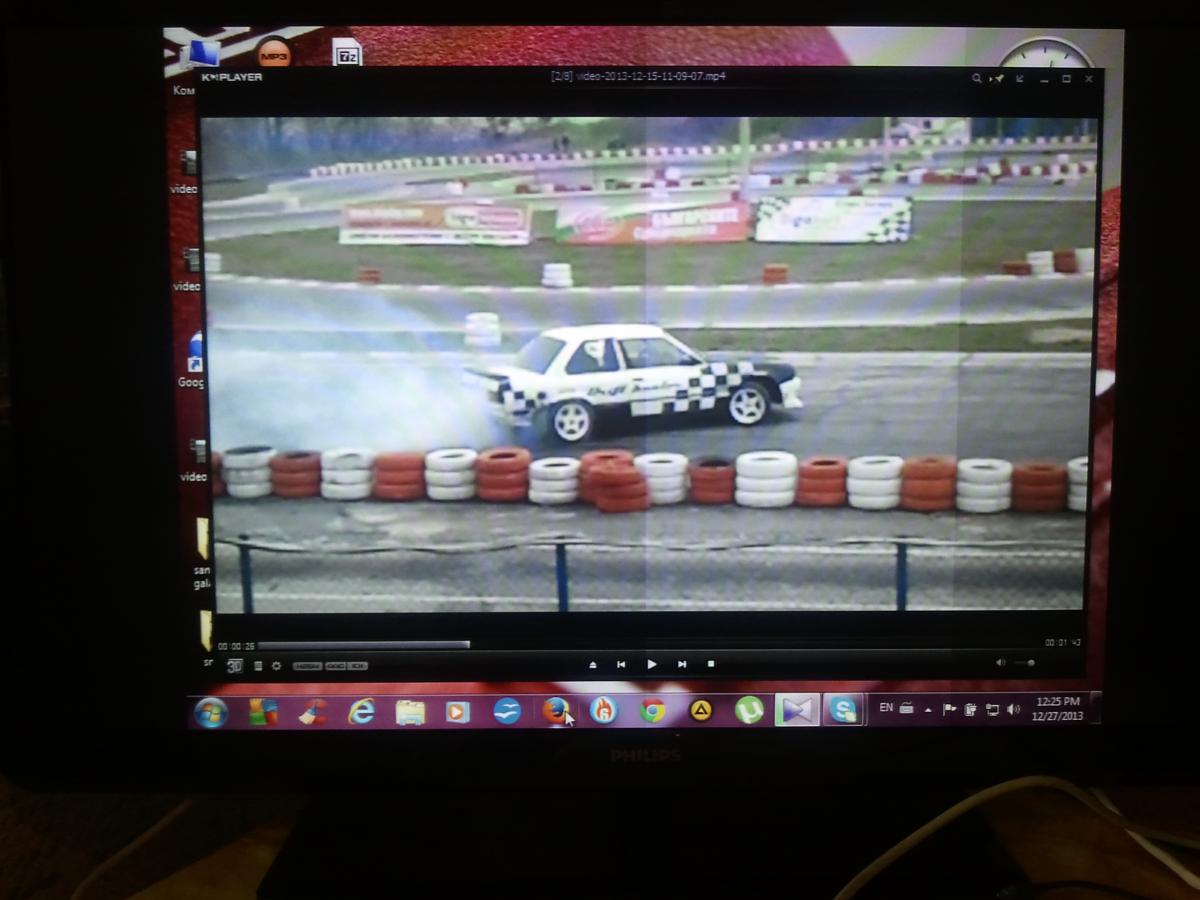Open uTorrent from the taskbar
The image size is (1200, 900).
coord(749,710)
